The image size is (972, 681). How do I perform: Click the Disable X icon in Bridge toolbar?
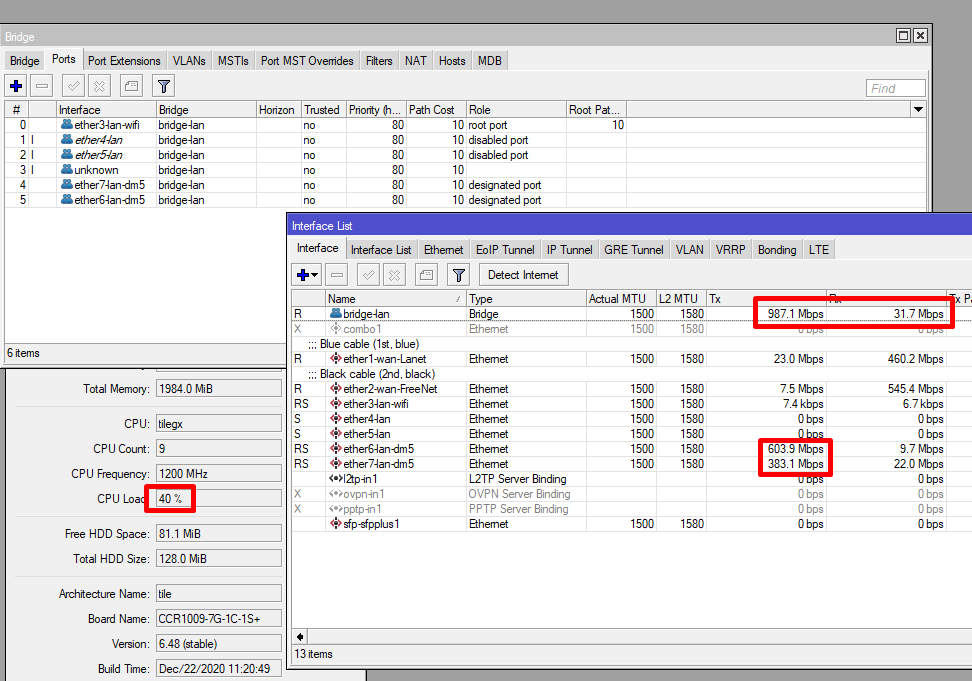click(99, 86)
